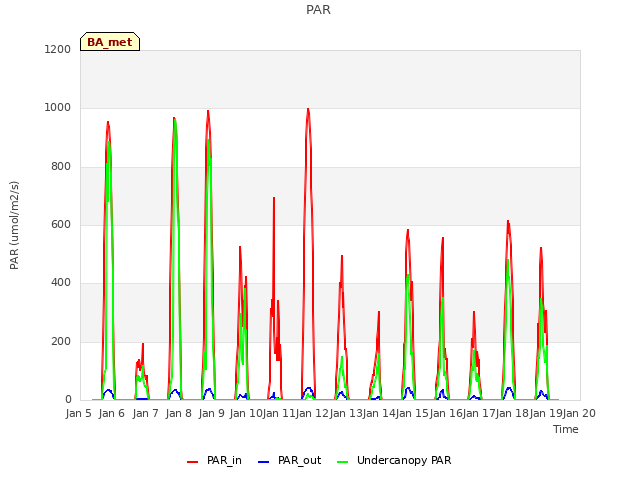640x480 pixels.
Task: Click y-axis label 1200
Action: (58, 49)
